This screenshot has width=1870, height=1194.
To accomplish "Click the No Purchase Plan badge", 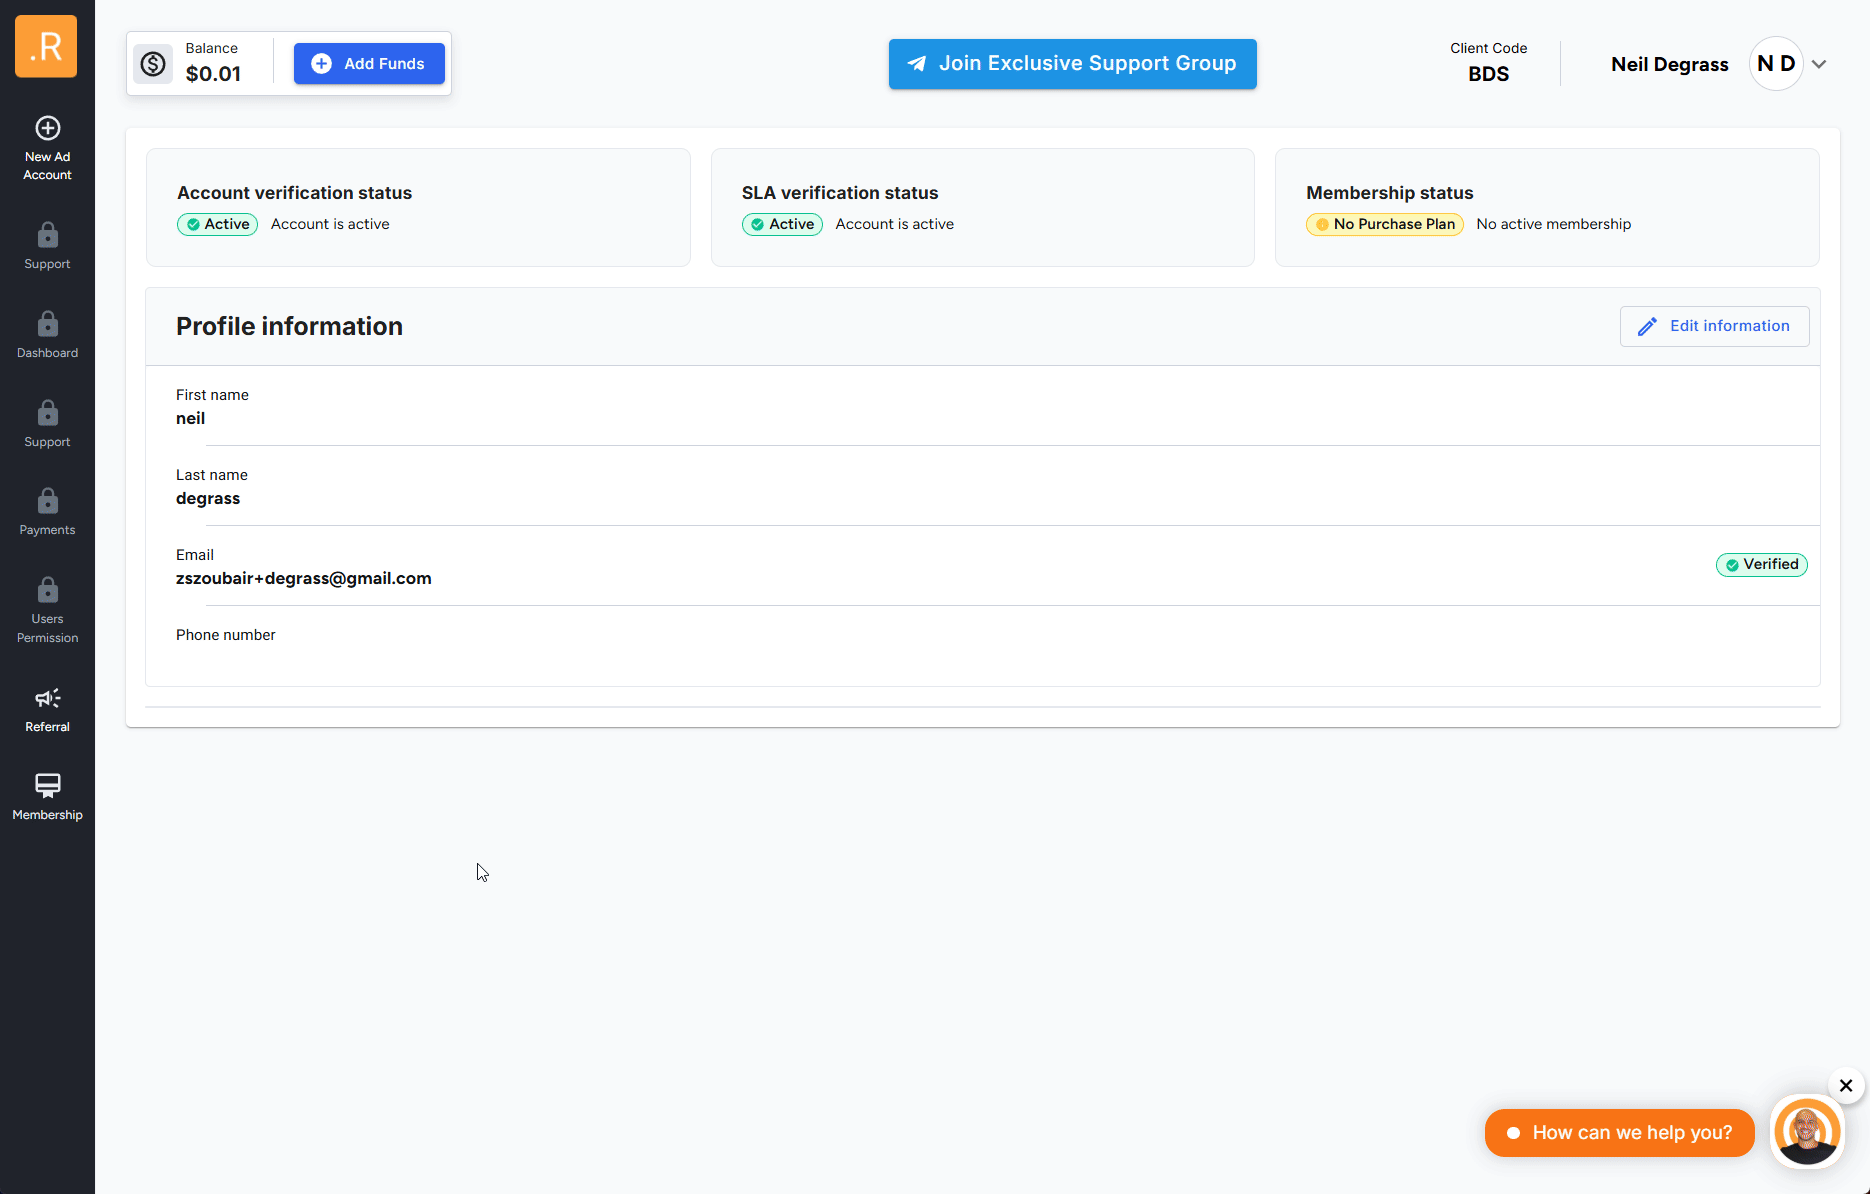I will tap(1384, 224).
